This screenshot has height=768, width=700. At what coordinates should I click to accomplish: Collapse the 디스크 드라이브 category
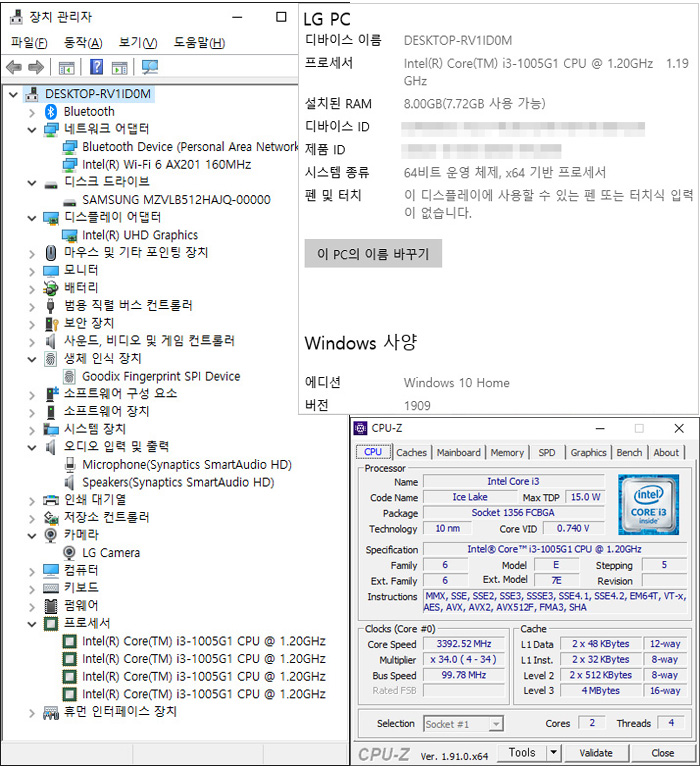(32, 183)
